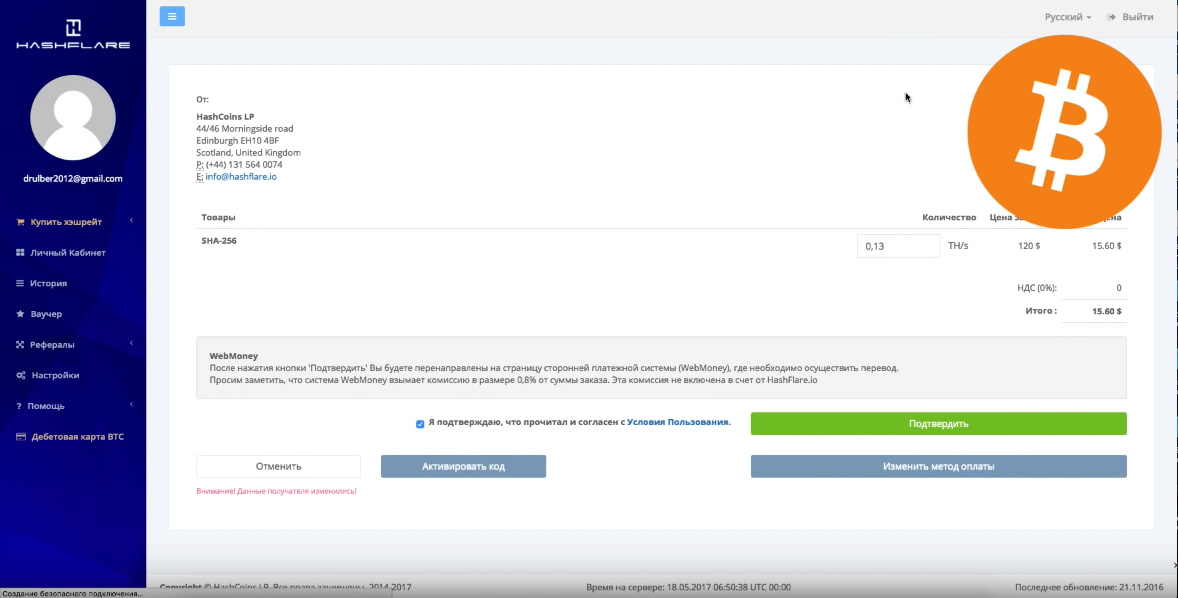Click the HashFlare logo
This screenshot has height=598, width=1178.
[73, 33]
